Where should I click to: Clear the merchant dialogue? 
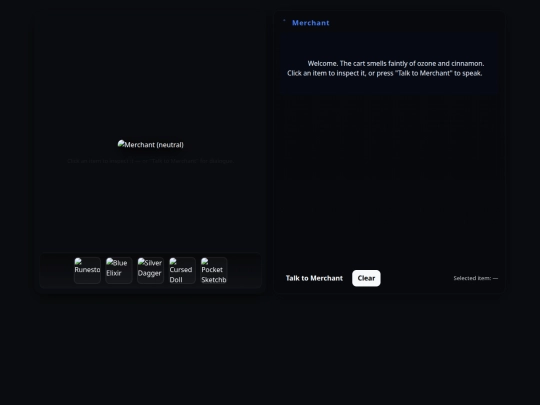[366, 278]
